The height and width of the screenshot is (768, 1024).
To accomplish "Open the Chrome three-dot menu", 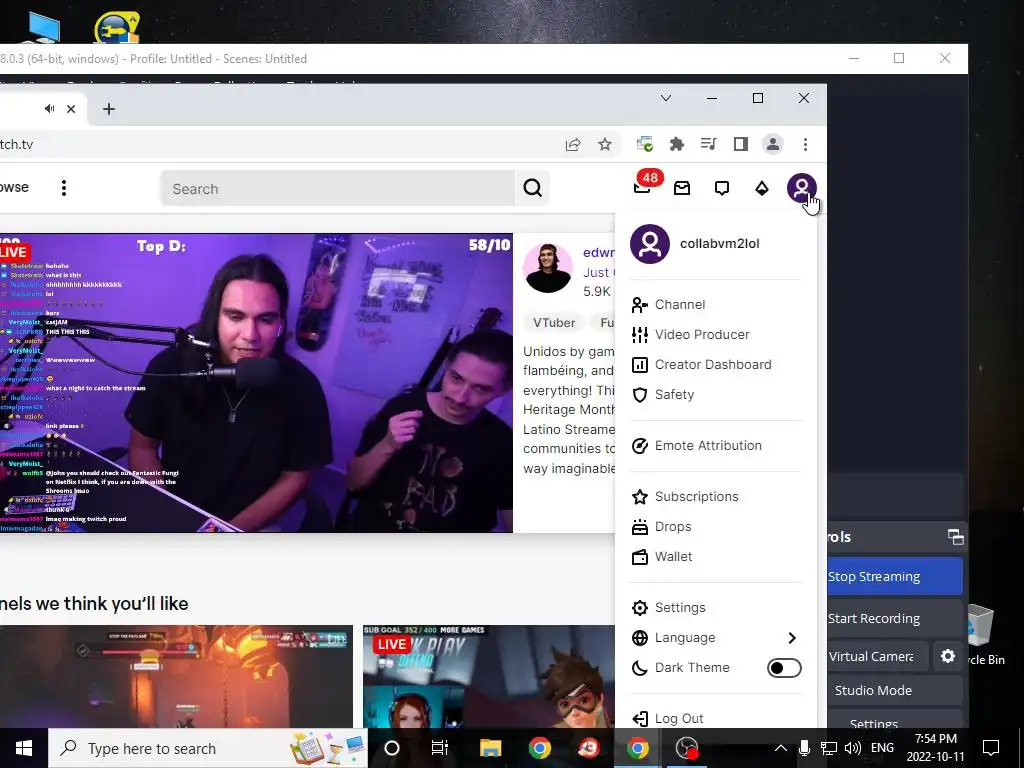I will pyautogui.click(x=805, y=144).
